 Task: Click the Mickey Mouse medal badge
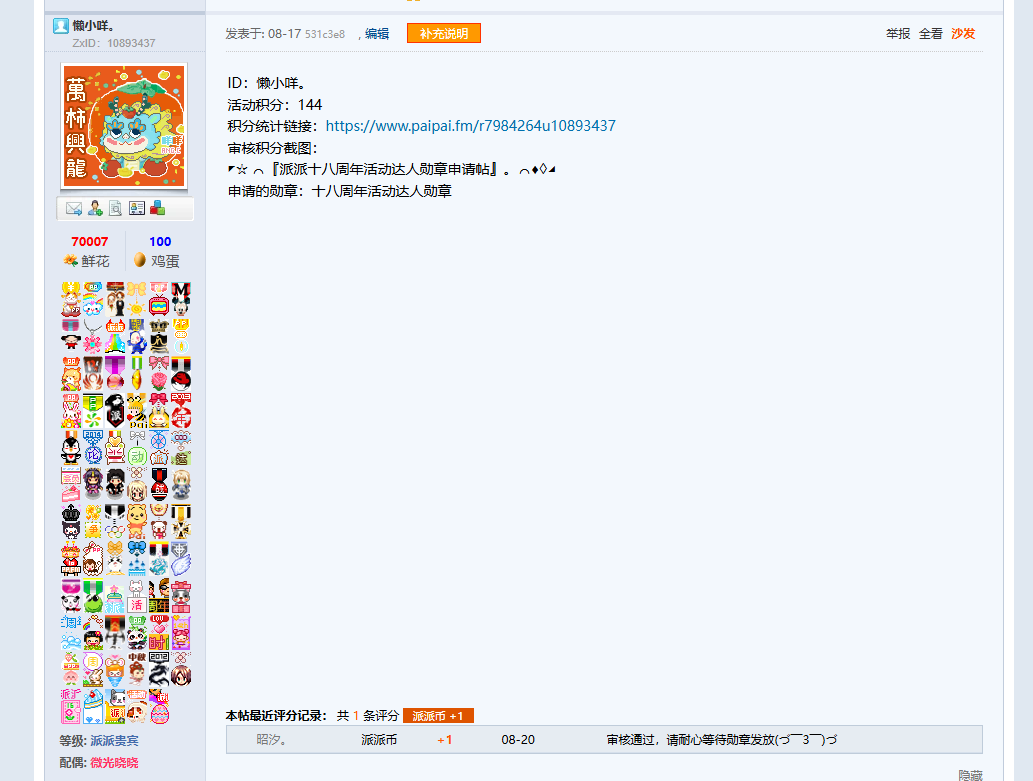(181, 299)
